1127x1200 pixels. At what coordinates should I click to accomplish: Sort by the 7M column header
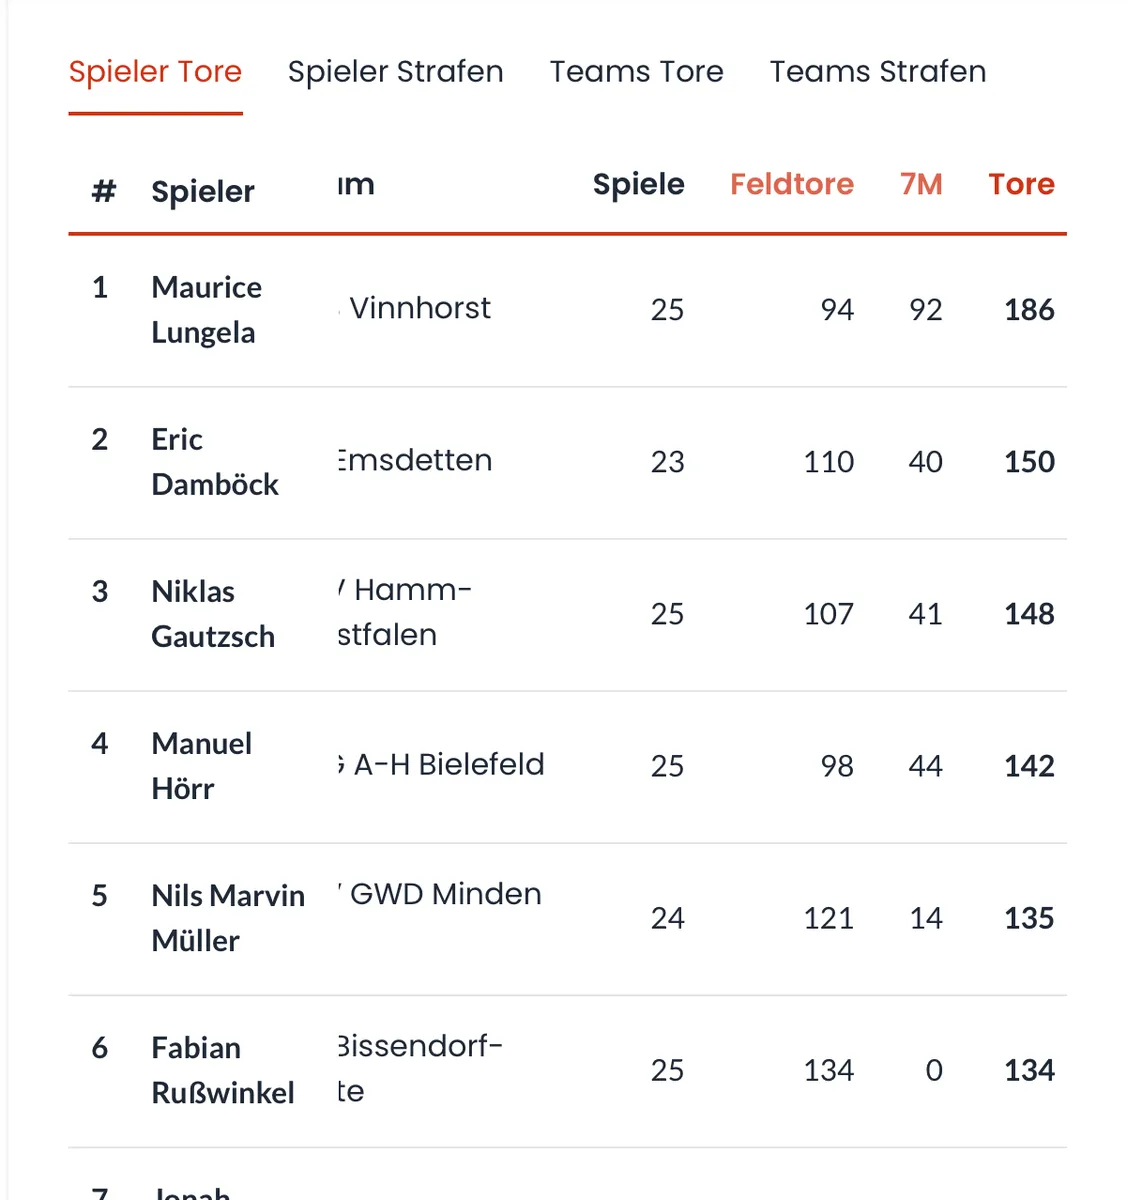(920, 184)
